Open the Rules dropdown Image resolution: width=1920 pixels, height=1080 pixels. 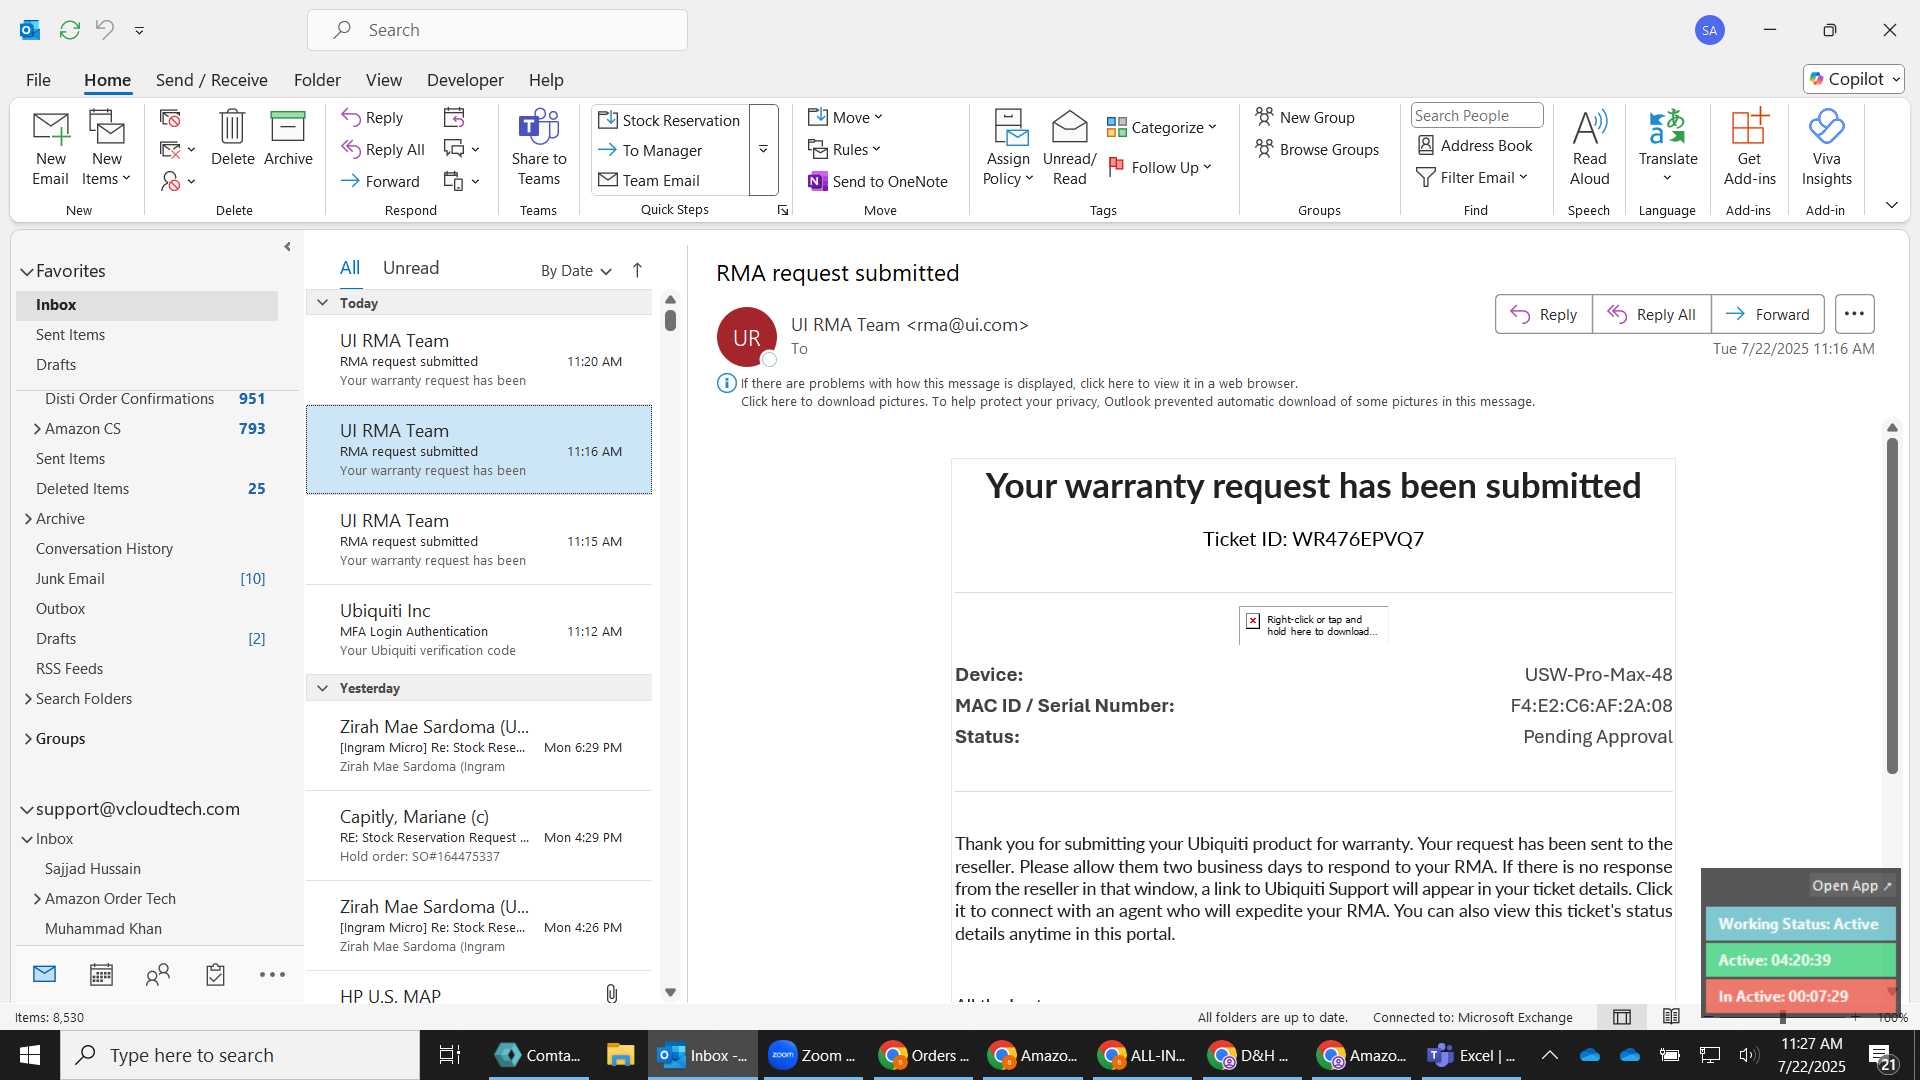(x=845, y=149)
